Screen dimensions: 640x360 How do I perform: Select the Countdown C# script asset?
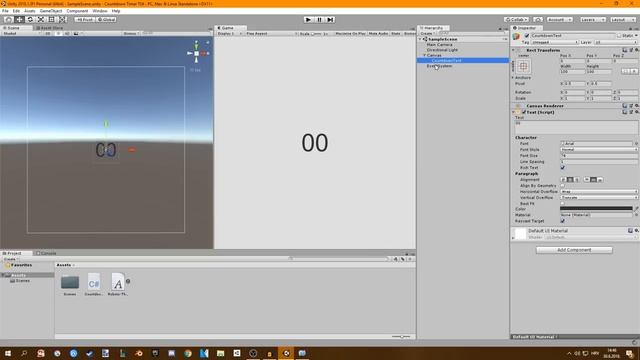pyautogui.click(x=94, y=284)
